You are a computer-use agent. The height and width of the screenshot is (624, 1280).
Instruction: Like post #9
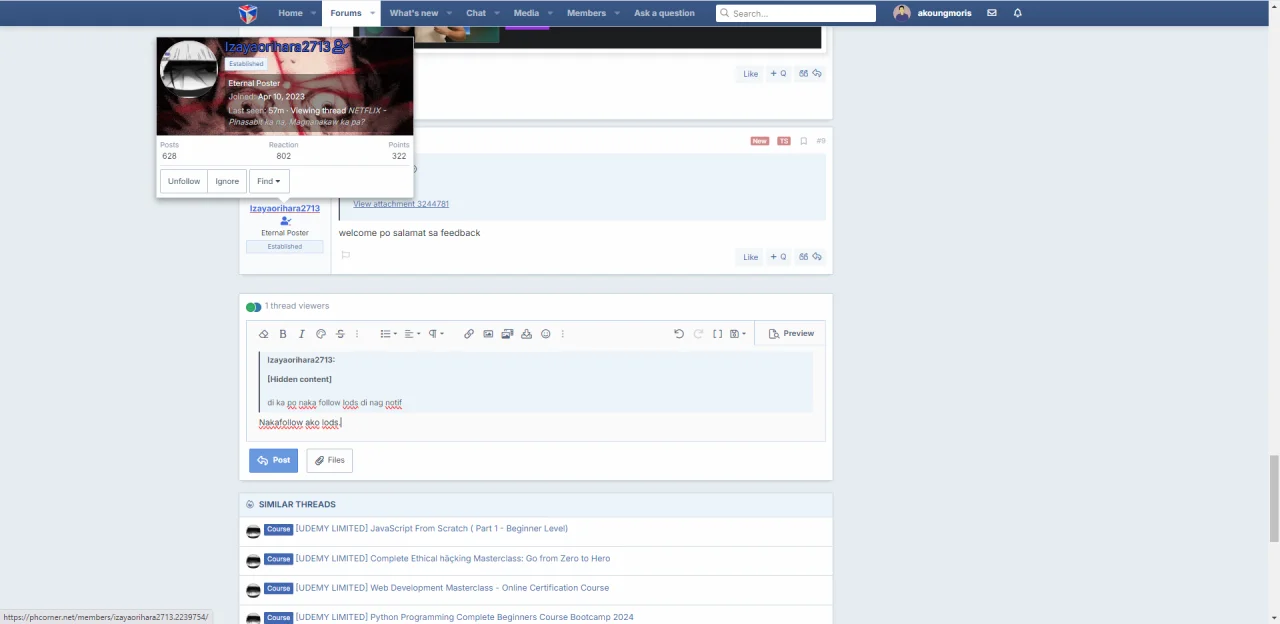[x=750, y=257]
